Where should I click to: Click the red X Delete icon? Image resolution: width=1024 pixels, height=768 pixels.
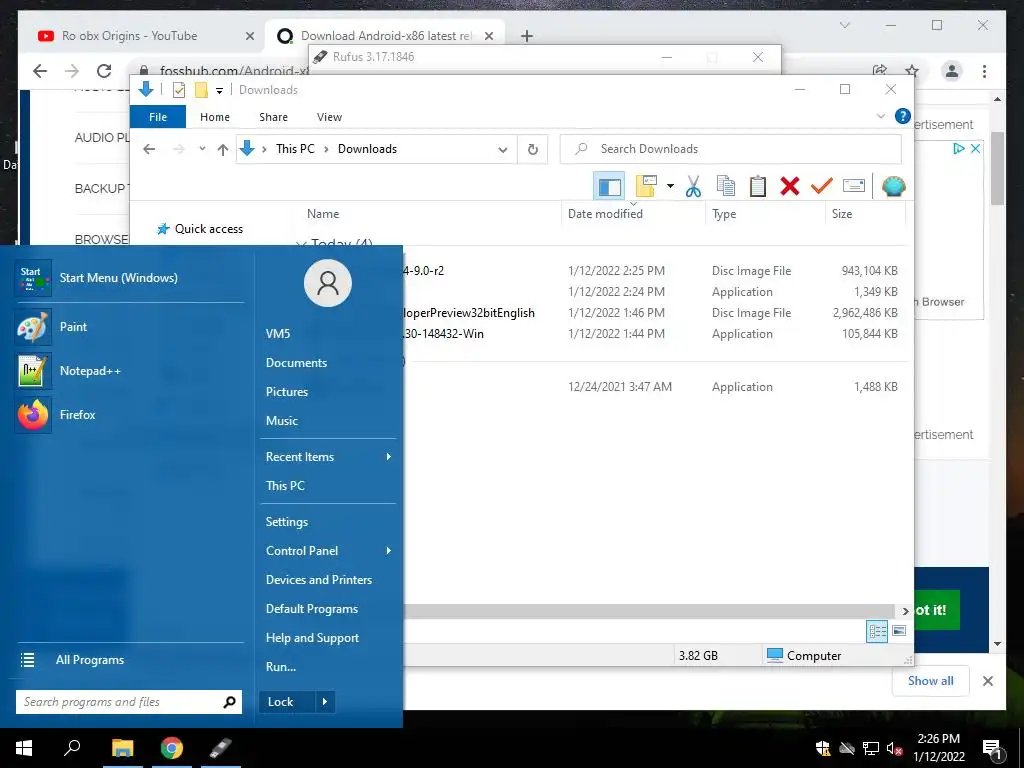790,186
